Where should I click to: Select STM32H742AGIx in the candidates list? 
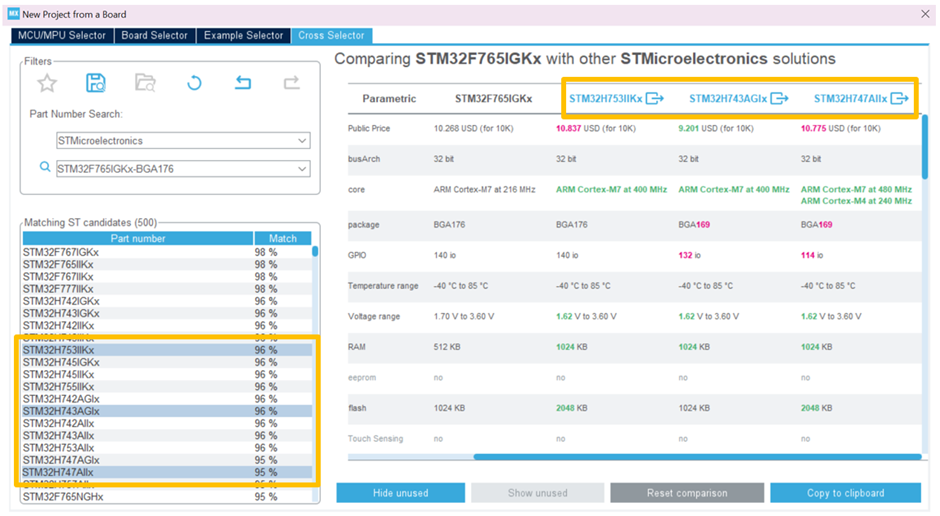point(61,399)
